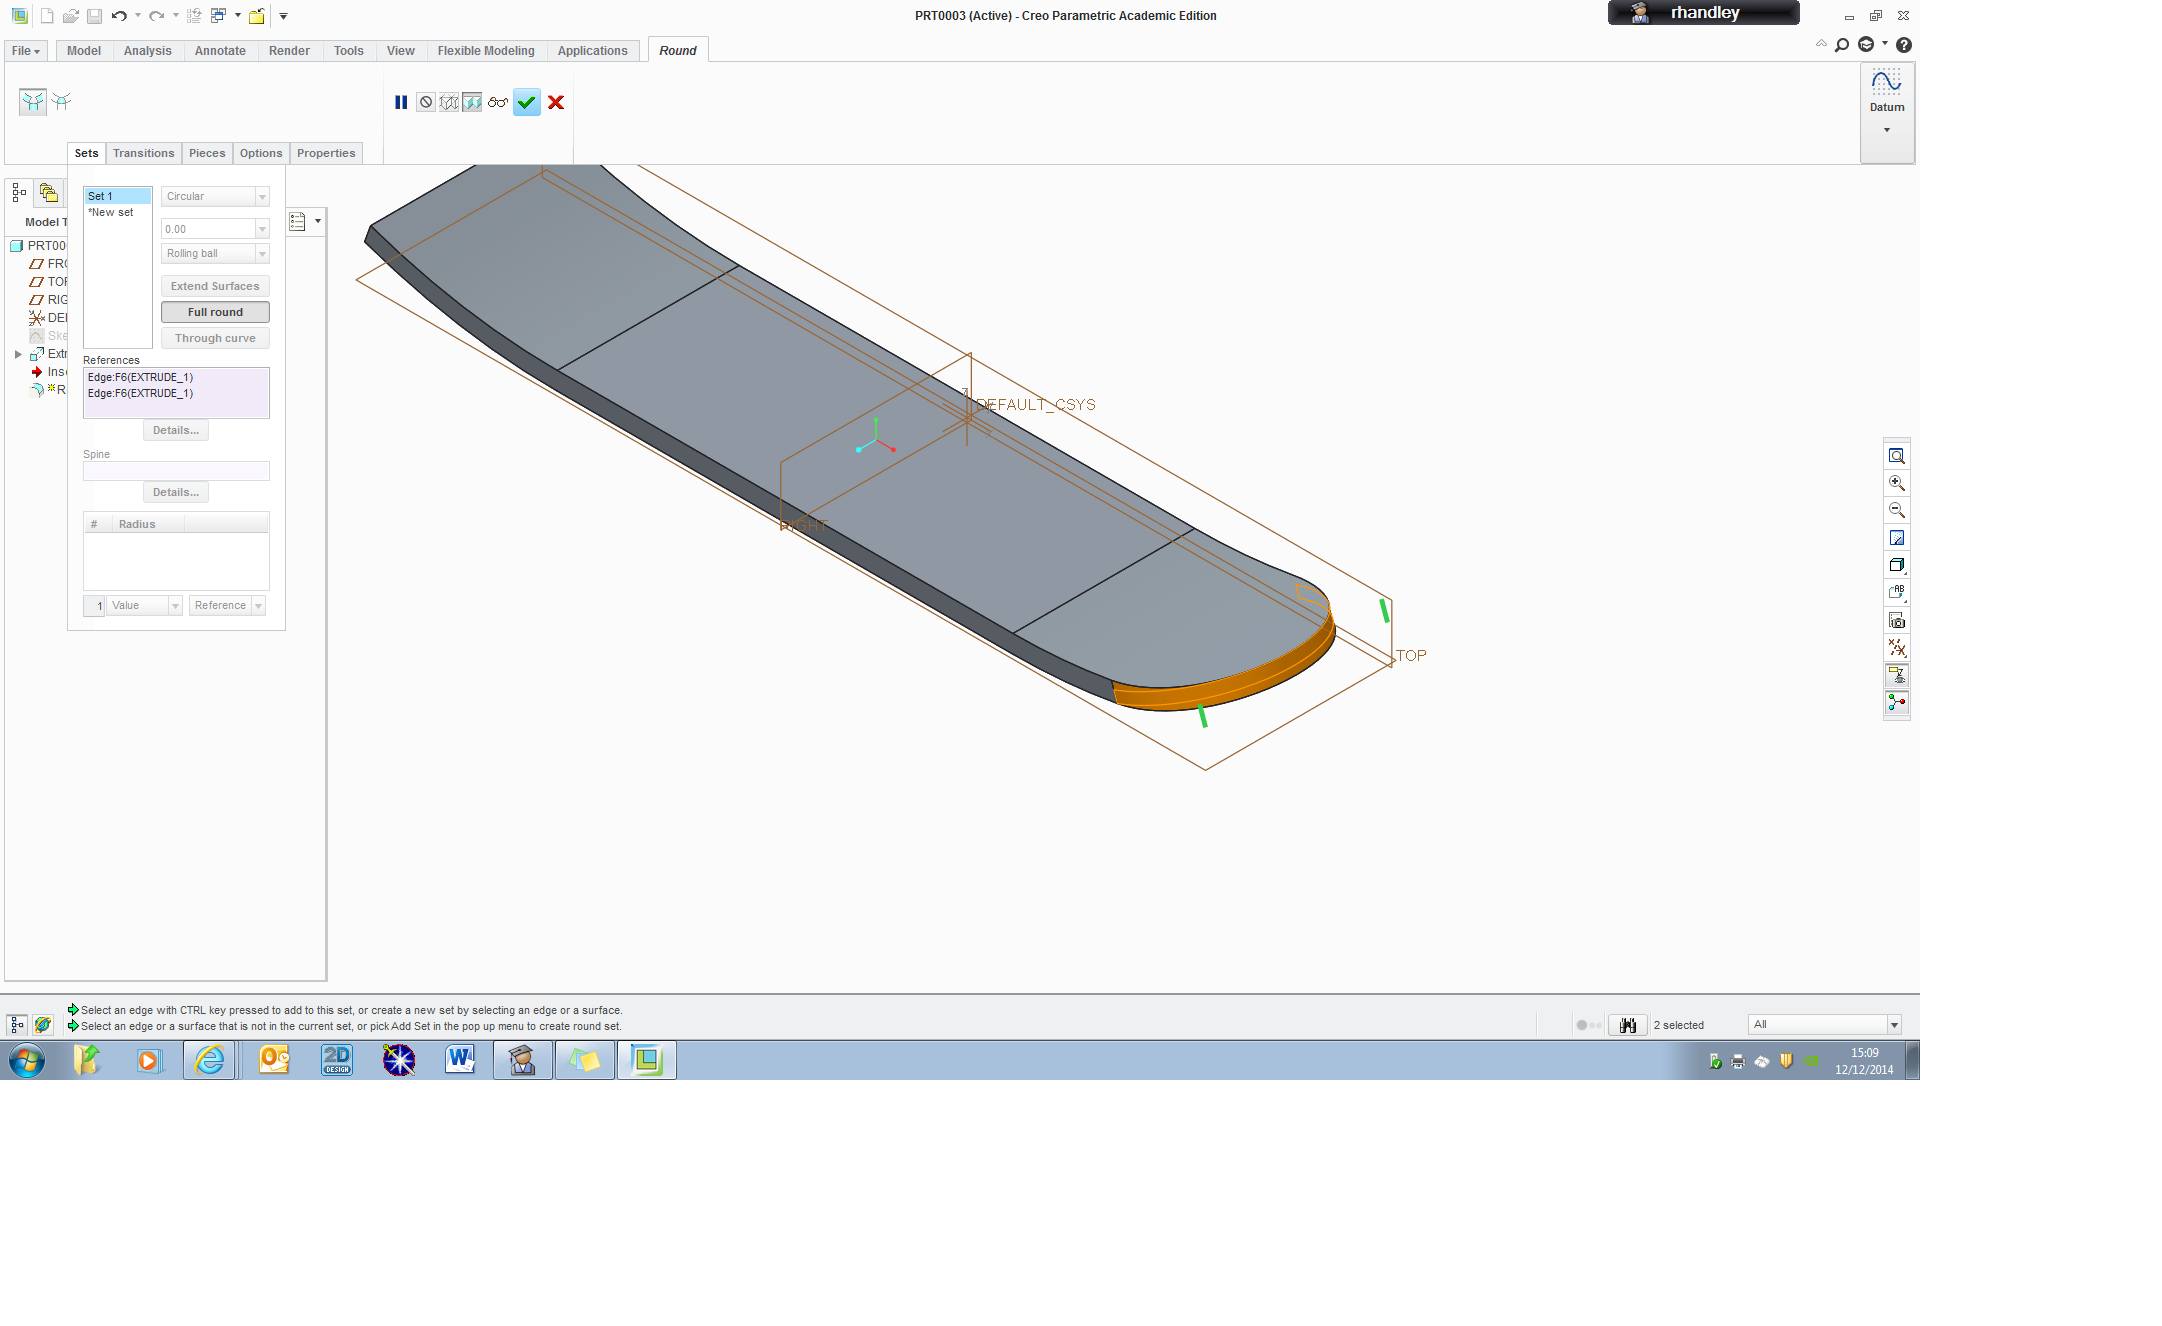
Task: Zoom in using the right toolbar magnifier
Action: [x=1897, y=483]
